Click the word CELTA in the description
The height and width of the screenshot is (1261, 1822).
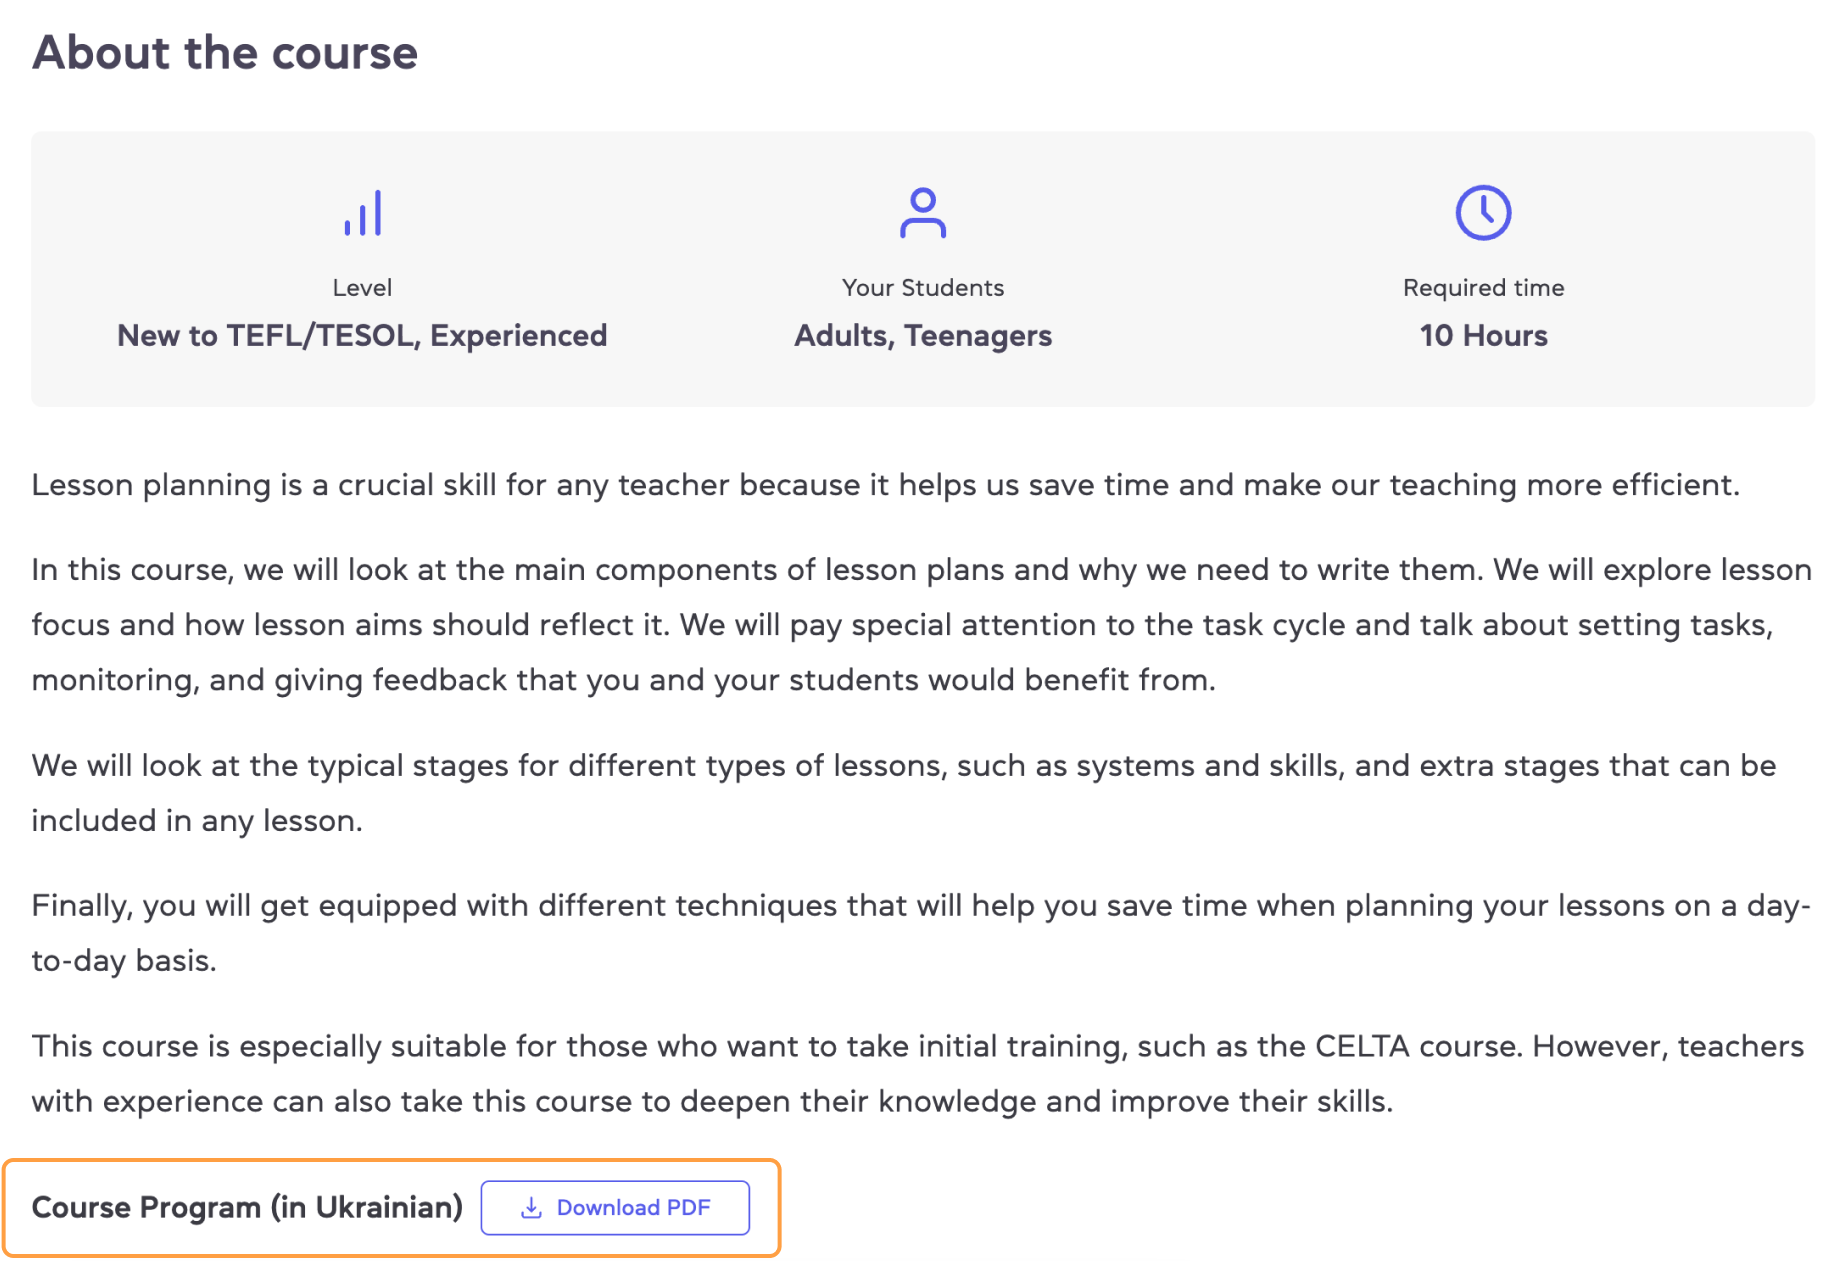coord(1361,1047)
